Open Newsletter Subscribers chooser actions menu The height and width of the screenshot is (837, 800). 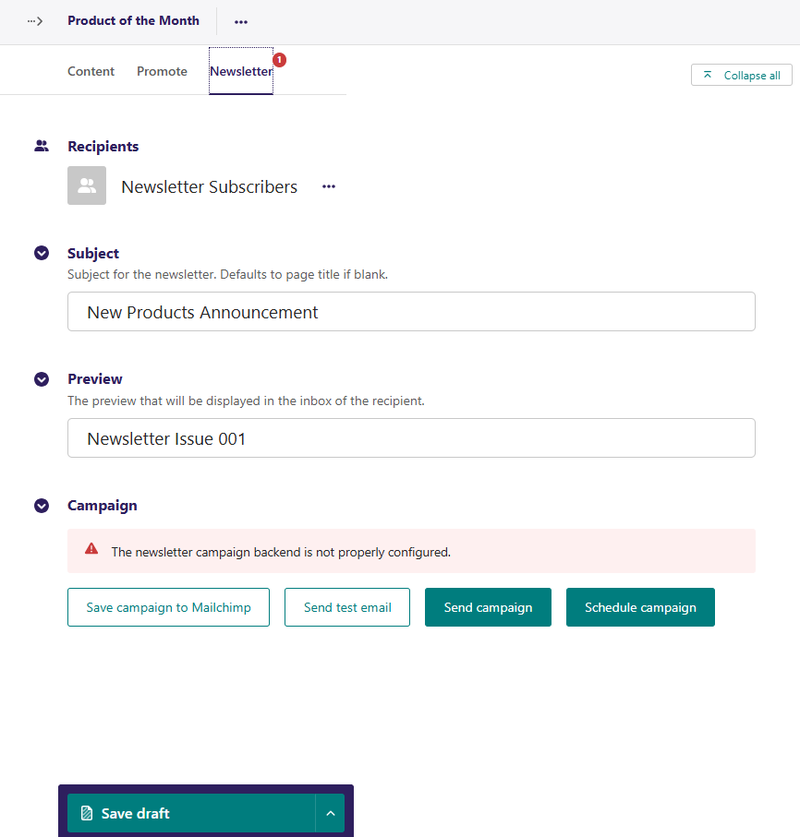[x=329, y=187]
